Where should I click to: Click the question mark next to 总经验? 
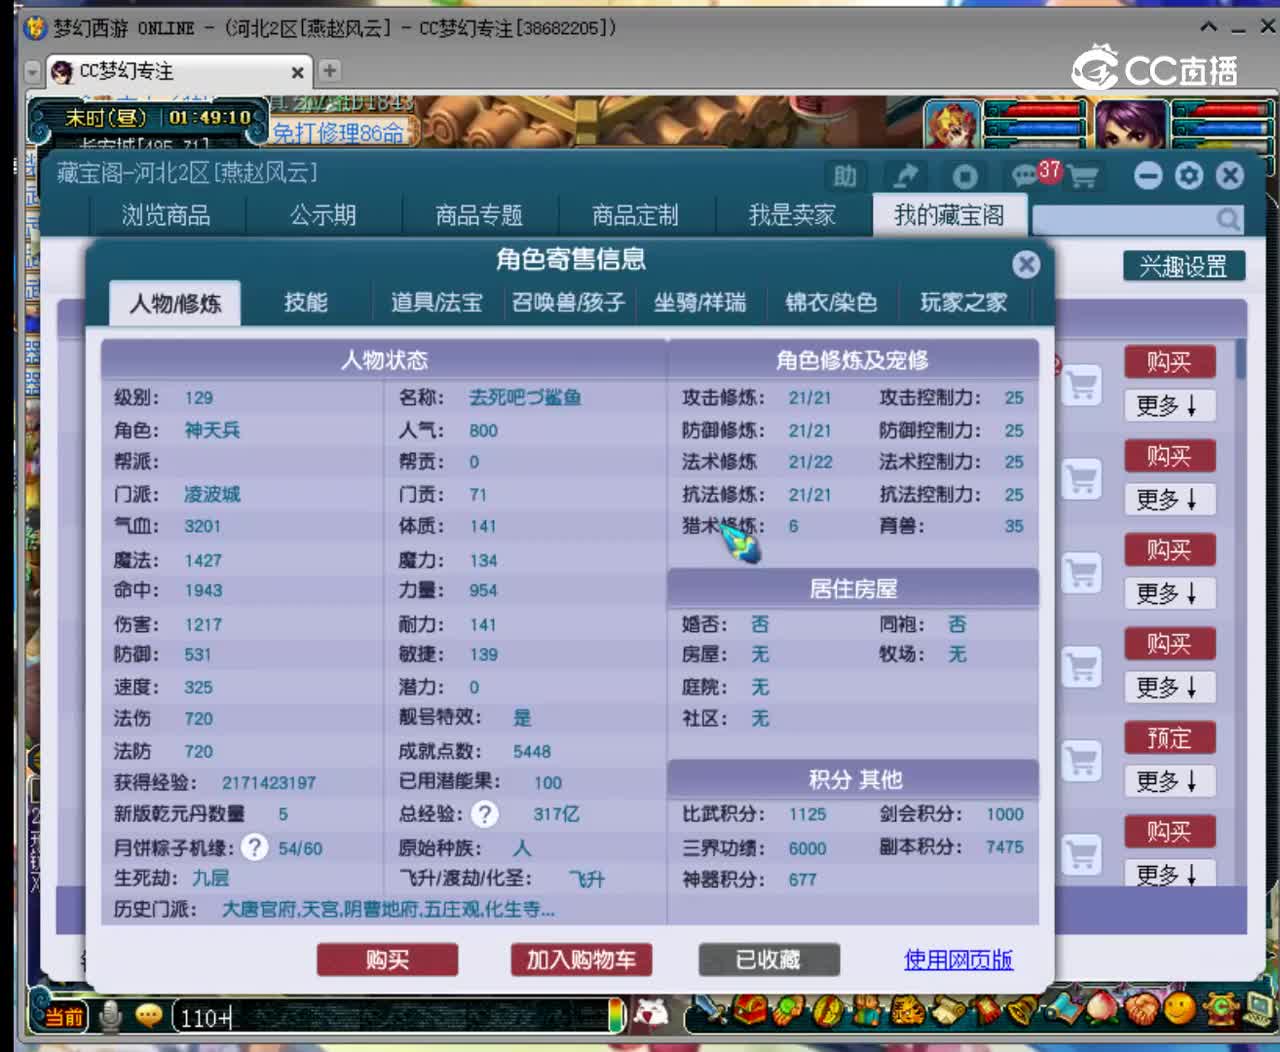coord(485,814)
